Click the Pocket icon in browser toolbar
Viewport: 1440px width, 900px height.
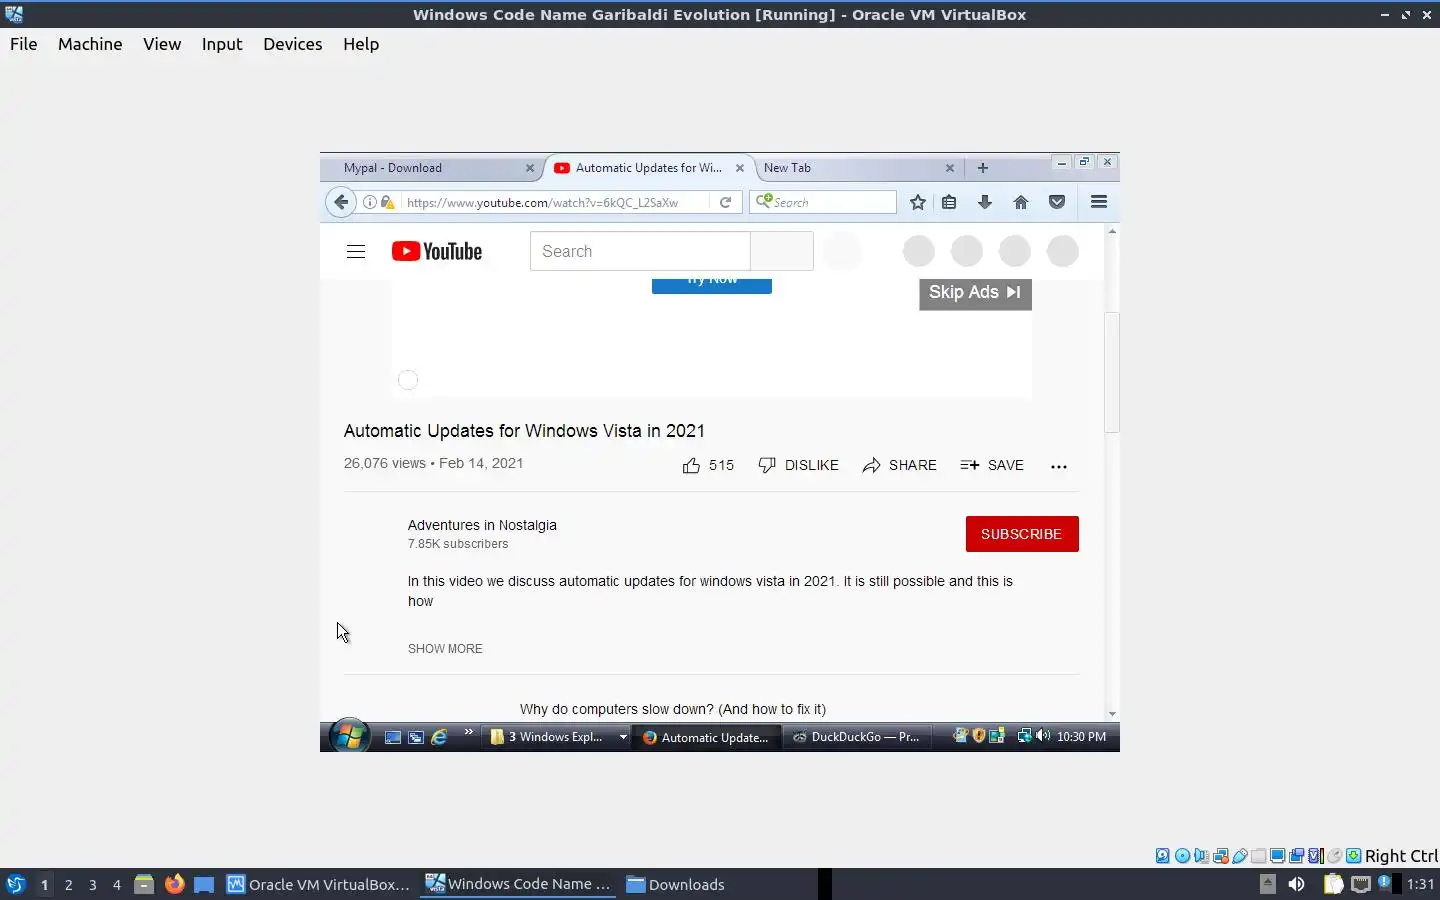pos(1057,202)
